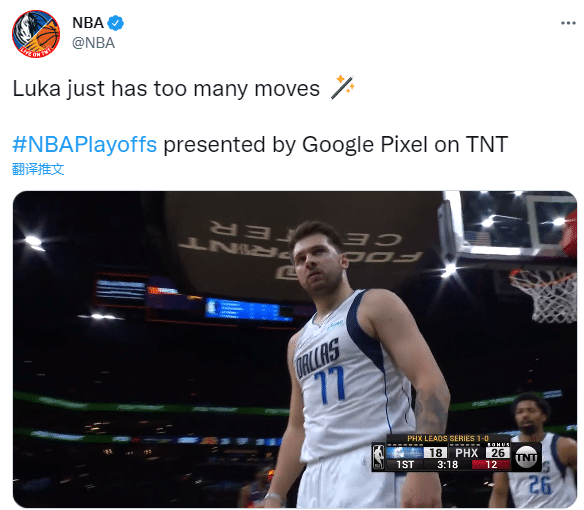Click the NBA profile avatar picture
584x510 pixels.
click(36, 34)
